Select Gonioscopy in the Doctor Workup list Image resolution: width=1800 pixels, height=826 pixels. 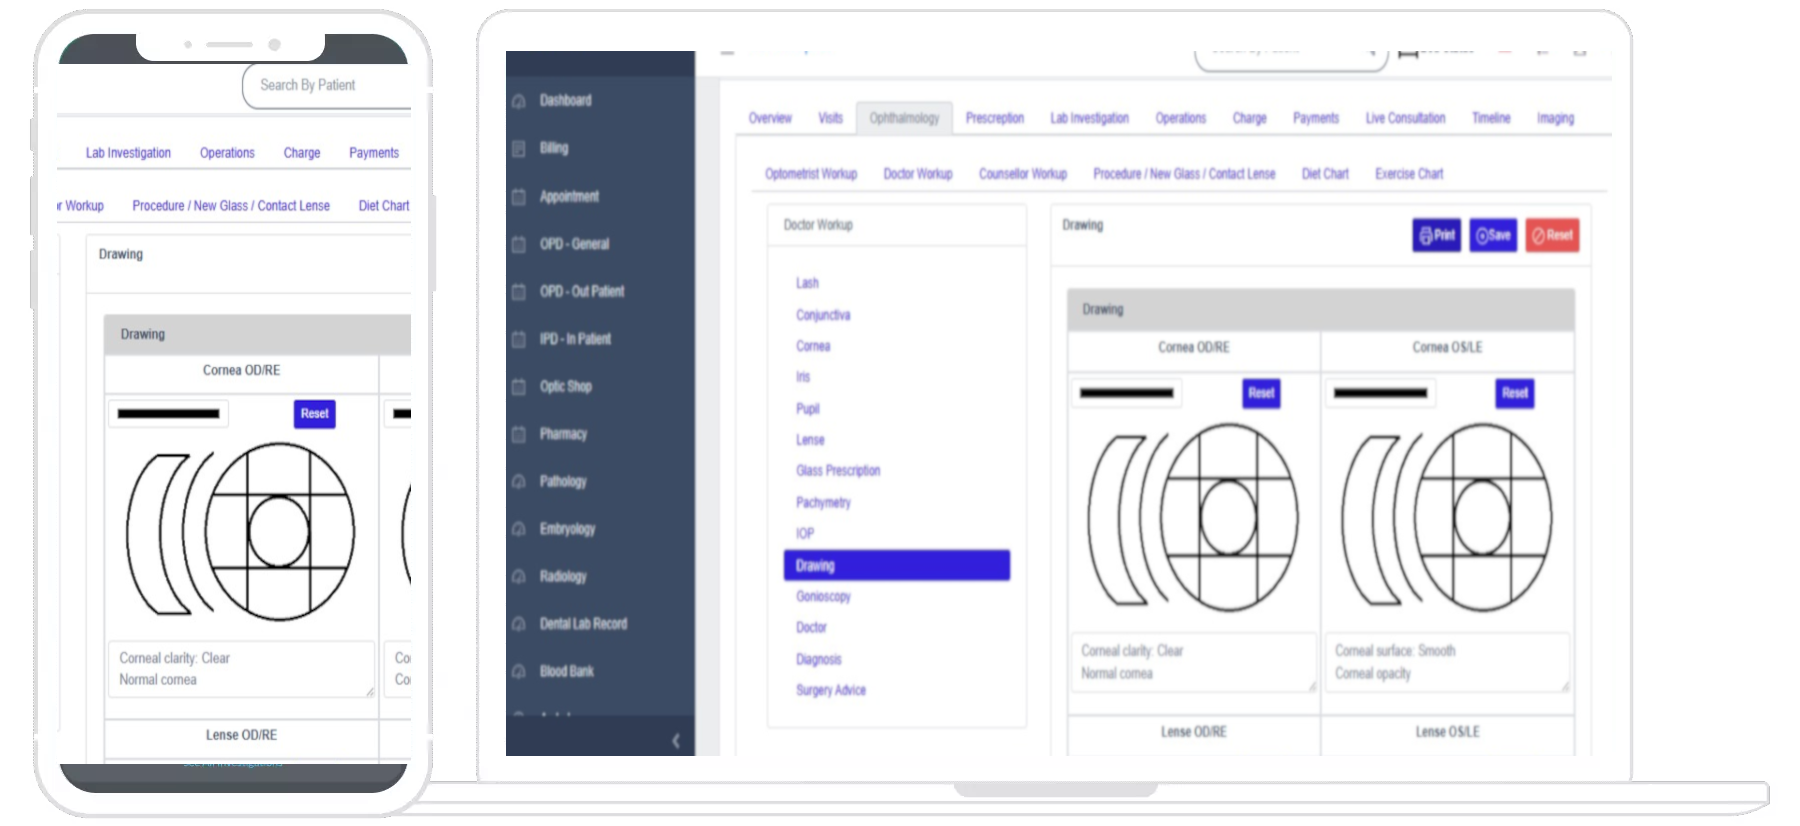[823, 597]
